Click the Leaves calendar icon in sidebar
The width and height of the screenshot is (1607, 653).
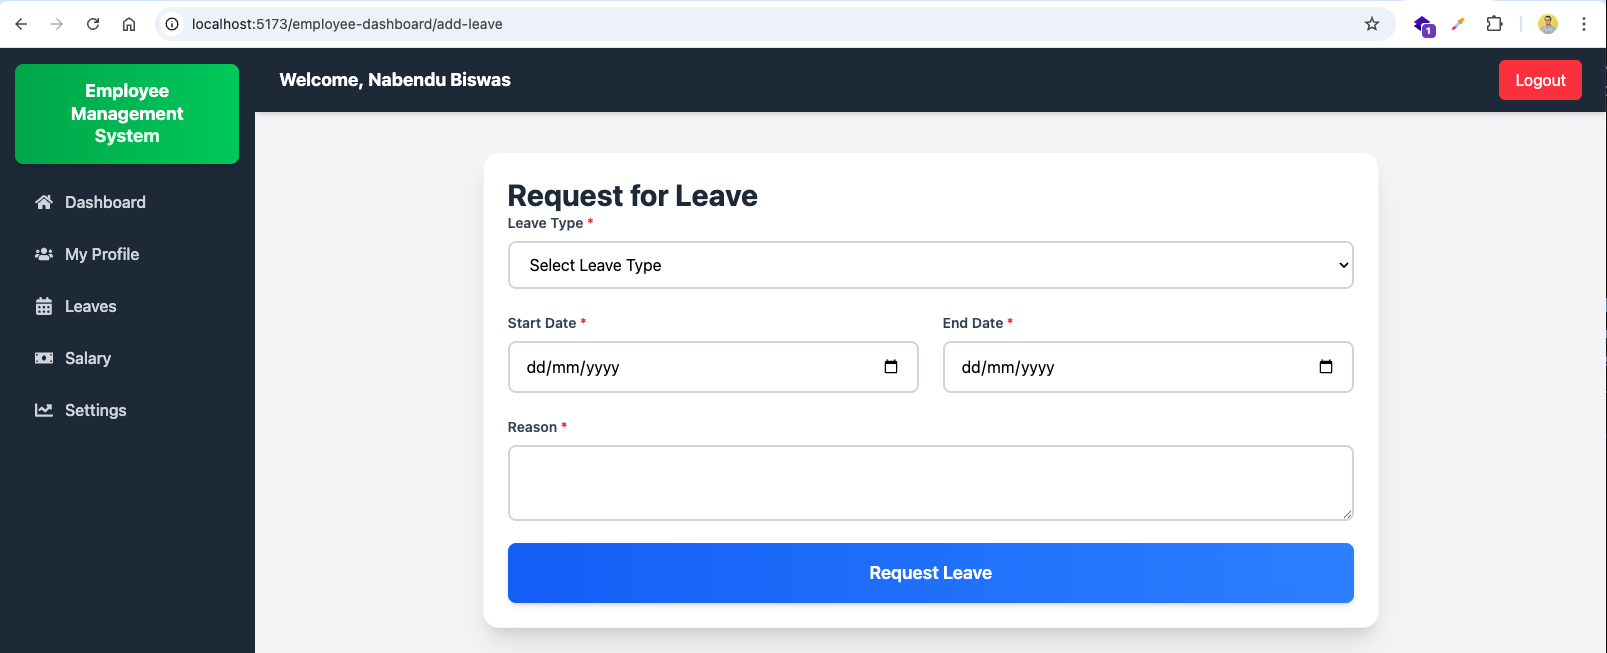click(44, 306)
